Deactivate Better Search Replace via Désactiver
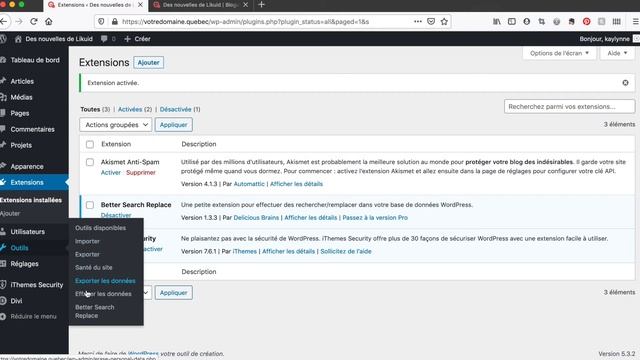 point(116,215)
